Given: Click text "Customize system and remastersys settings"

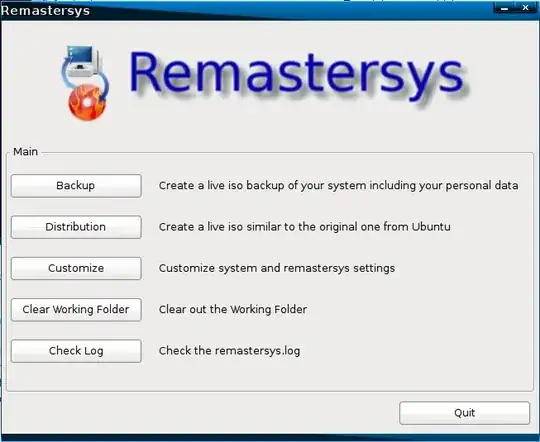Looking at the screenshot, I should tap(277, 268).
